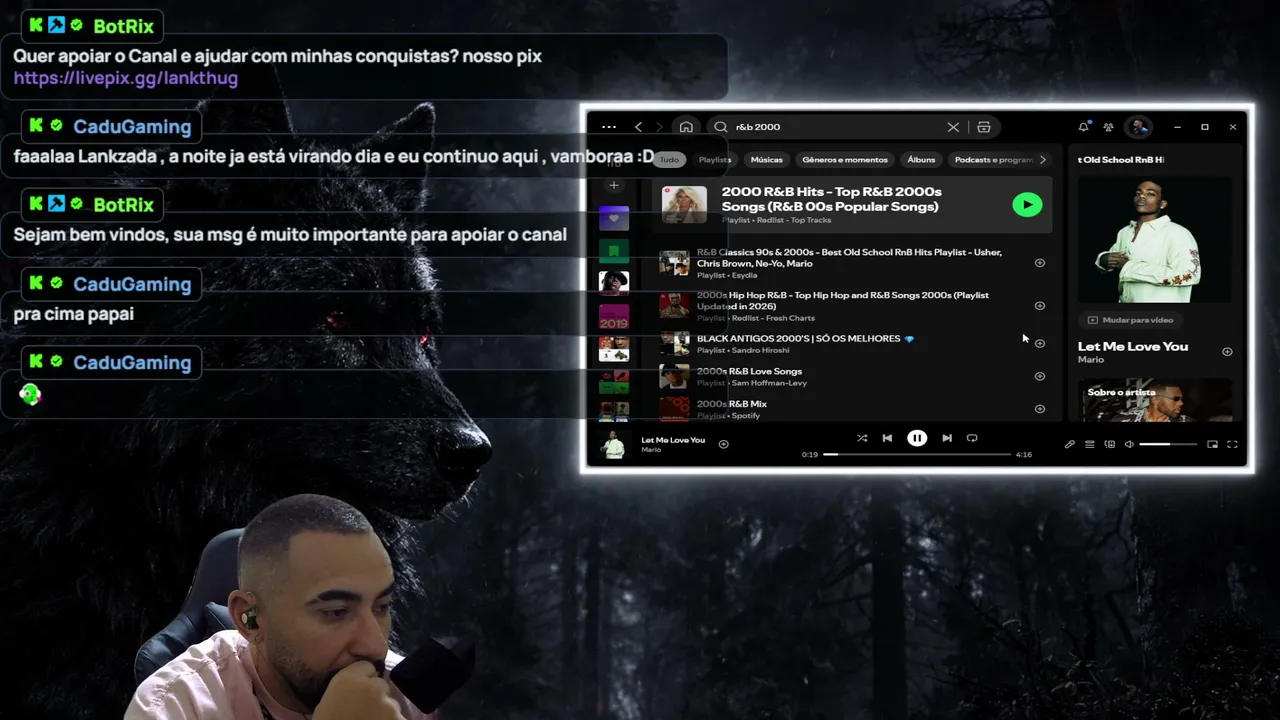
Task: Clear the 'r&b 2000' search text
Action: [953, 127]
